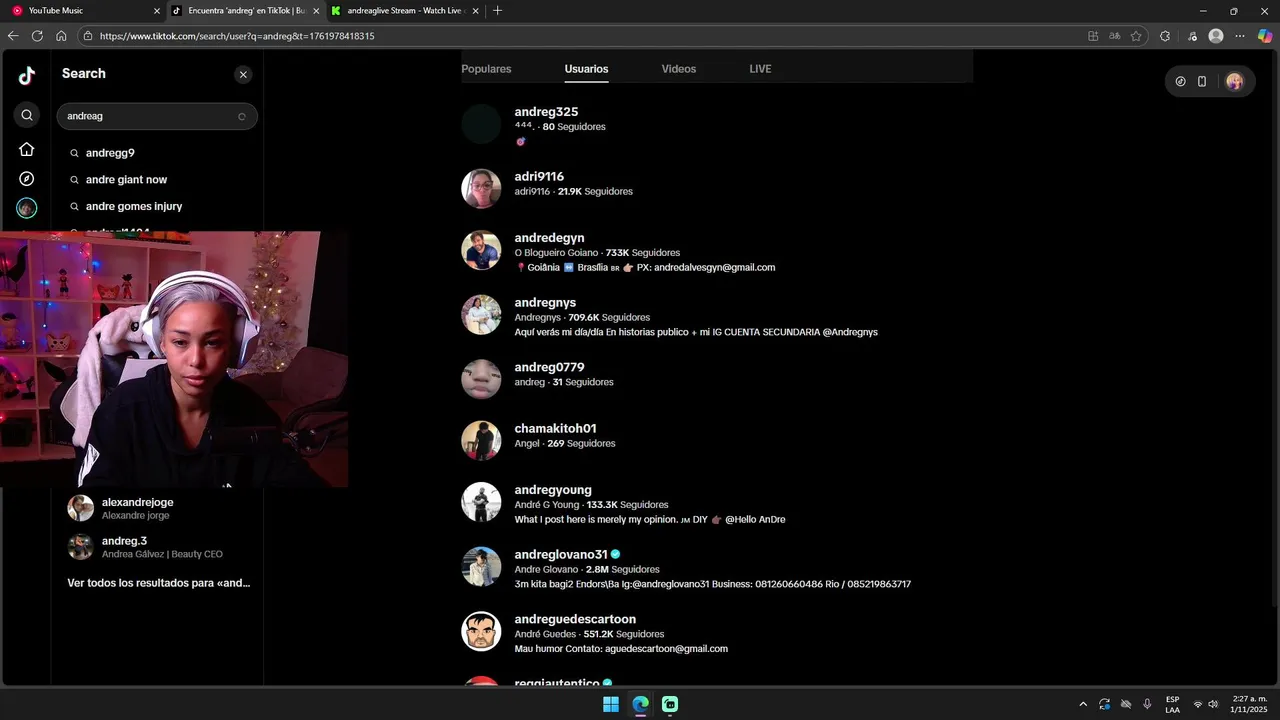Image resolution: width=1280 pixels, height=720 pixels.
Task: Click andregyoung profile picture
Action: point(481,502)
